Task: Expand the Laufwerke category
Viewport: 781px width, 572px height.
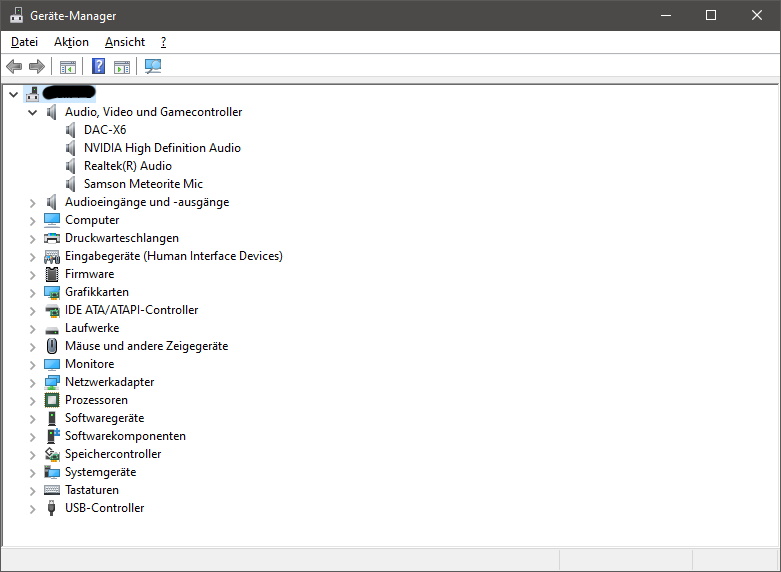Action: pyautogui.click(x=32, y=329)
